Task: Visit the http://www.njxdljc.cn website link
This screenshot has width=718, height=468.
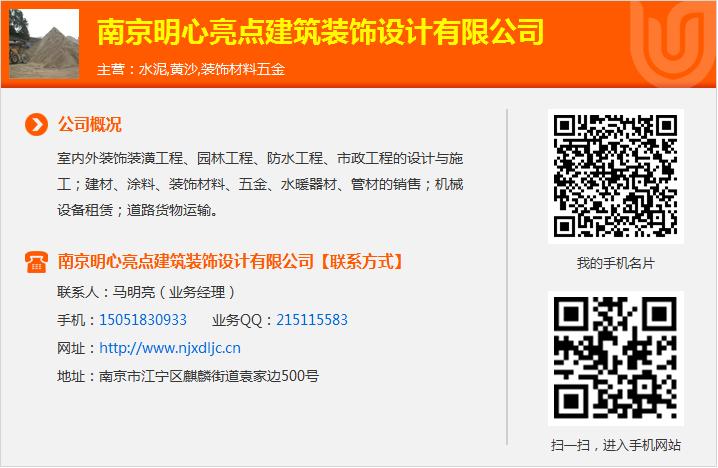Action: 170,348
